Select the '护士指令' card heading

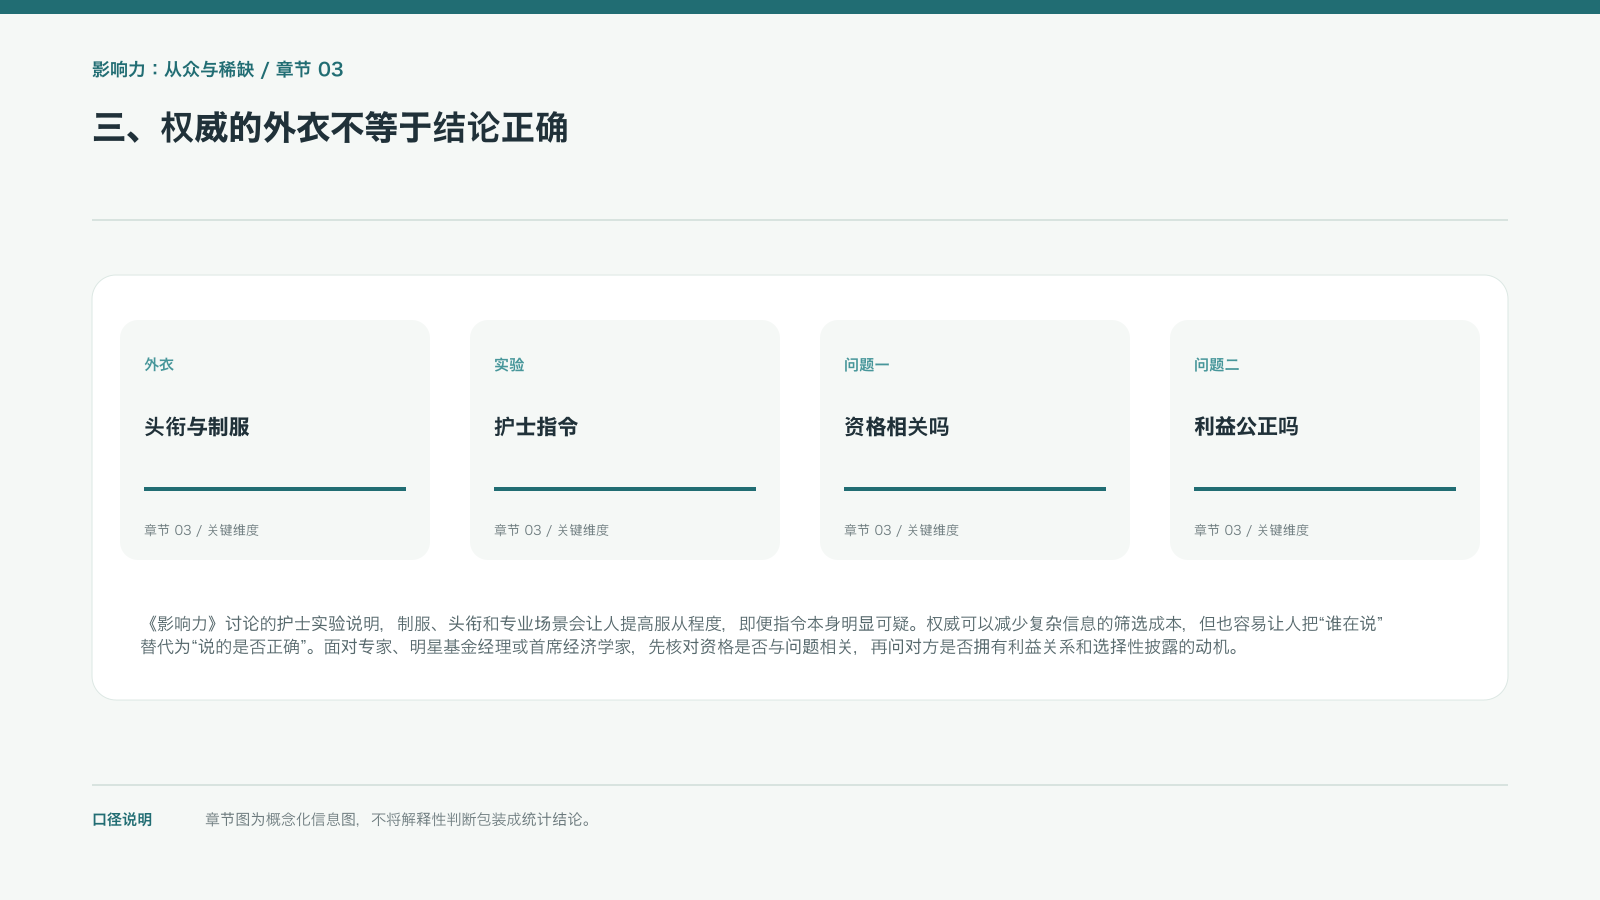pyautogui.click(x=536, y=427)
